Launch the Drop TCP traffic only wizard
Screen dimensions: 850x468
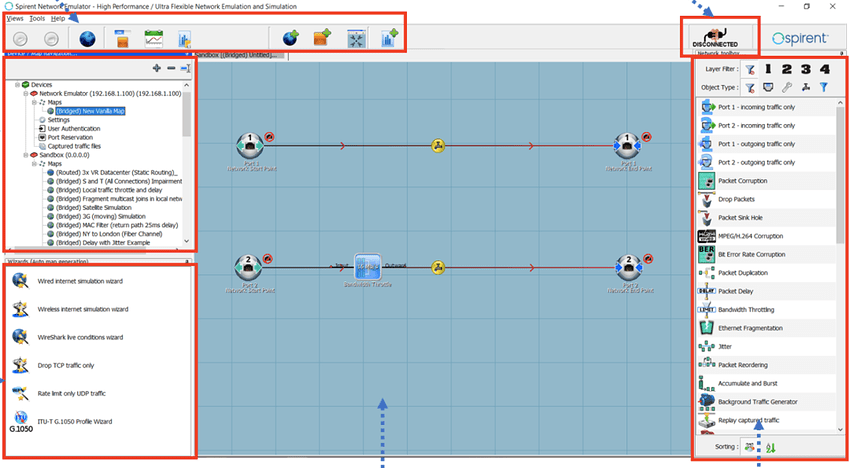tap(66, 366)
